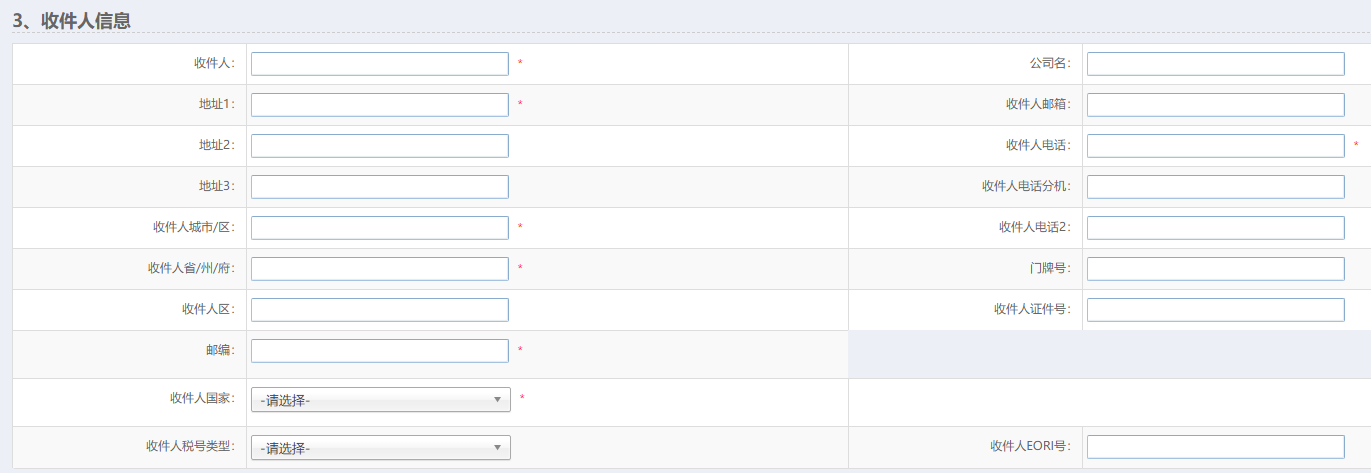This screenshot has width=1371, height=473.
Task: Select the 地址3 input field
Action: click(379, 187)
